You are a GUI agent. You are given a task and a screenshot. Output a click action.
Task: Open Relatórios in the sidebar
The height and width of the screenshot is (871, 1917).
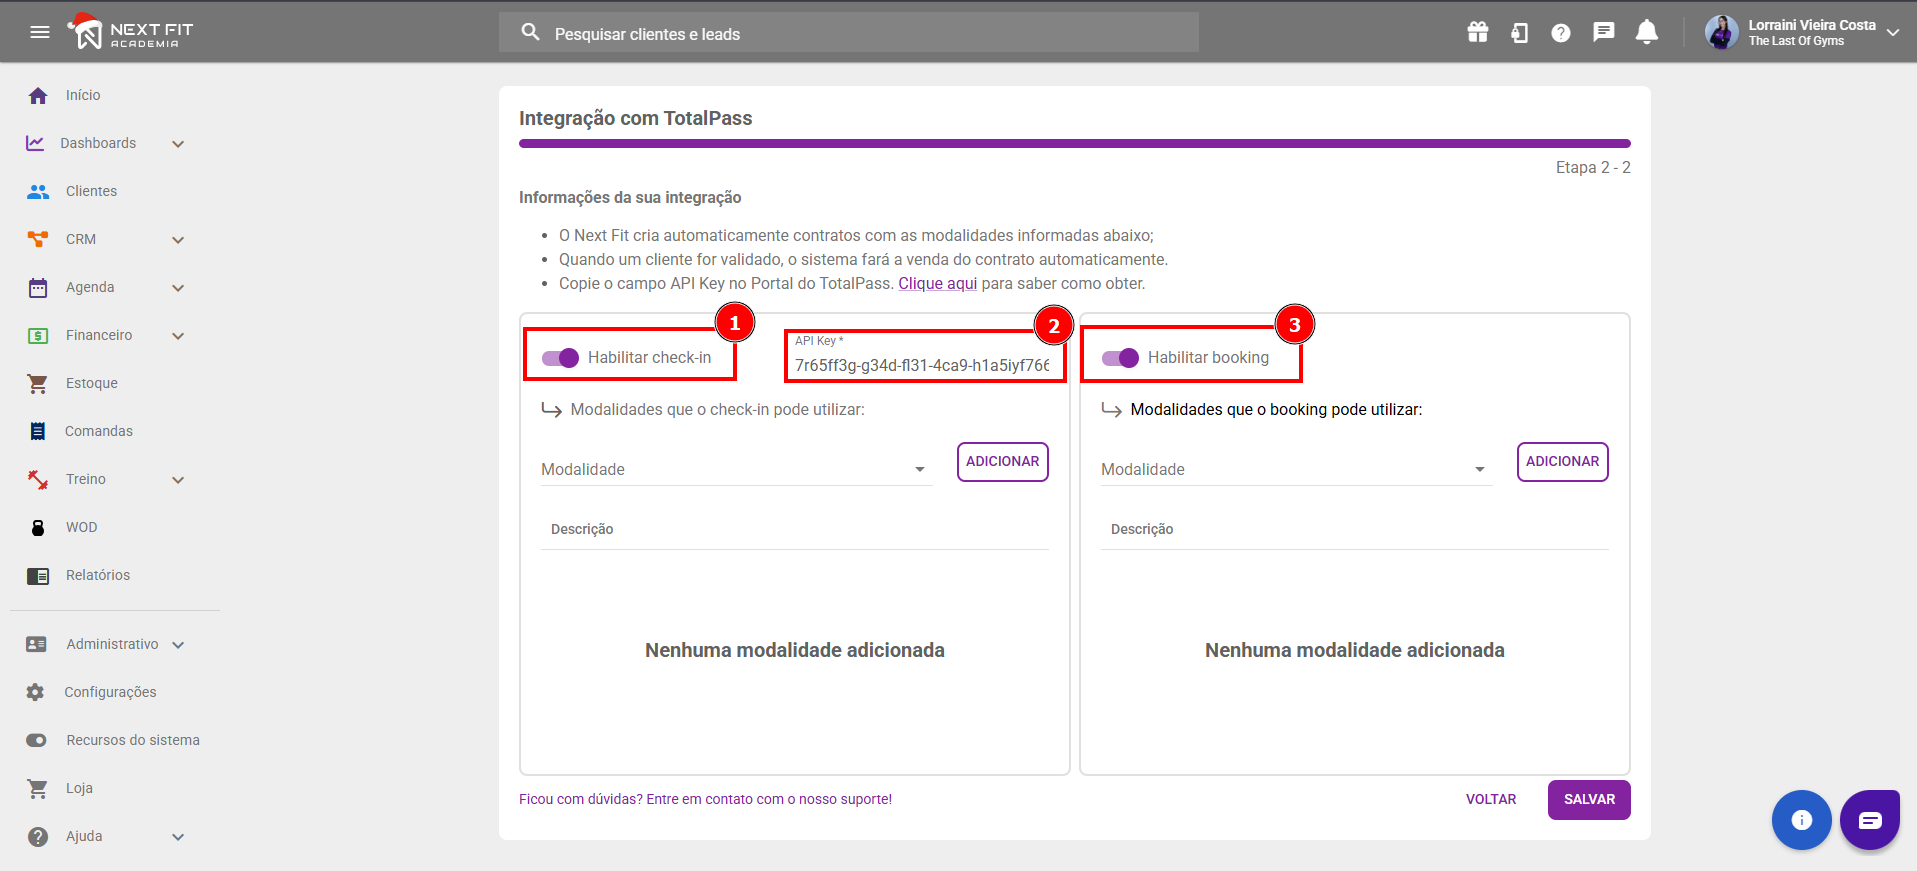point(98,575)
